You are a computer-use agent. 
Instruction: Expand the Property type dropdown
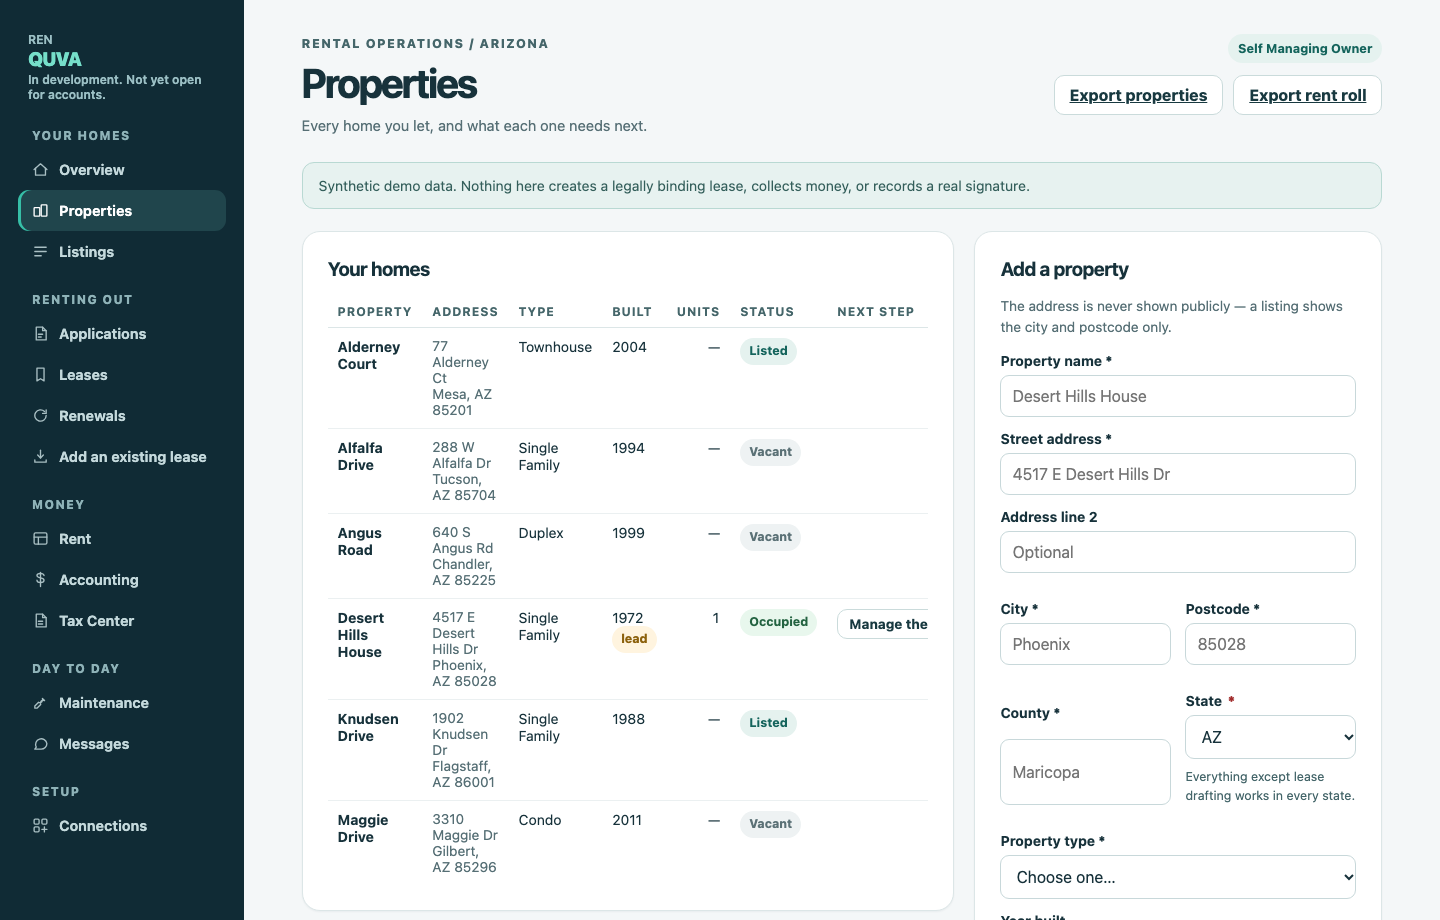tap(1178, 877)
